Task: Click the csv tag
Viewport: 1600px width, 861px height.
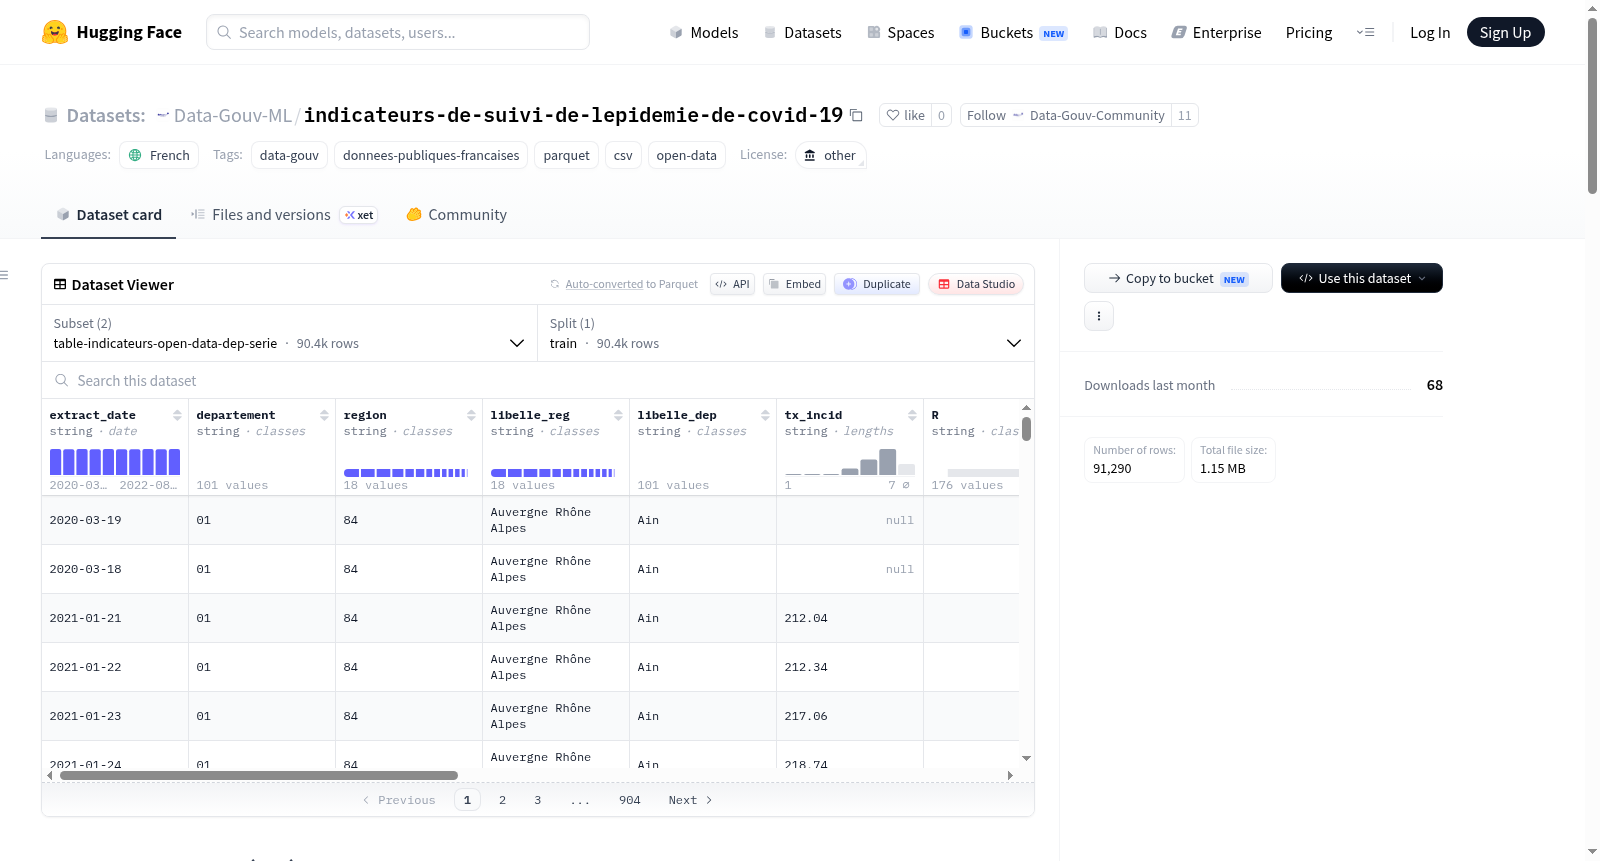Action: (623, 155)
